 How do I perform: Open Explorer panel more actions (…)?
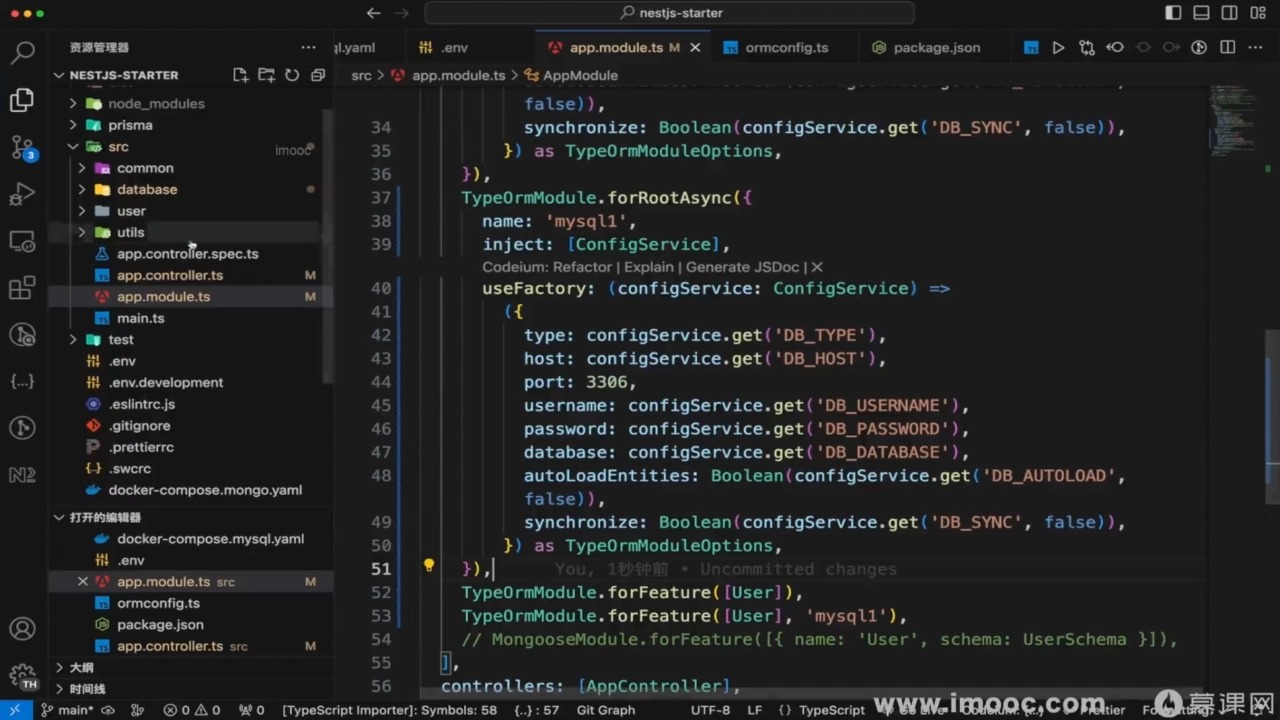[308, 47]
